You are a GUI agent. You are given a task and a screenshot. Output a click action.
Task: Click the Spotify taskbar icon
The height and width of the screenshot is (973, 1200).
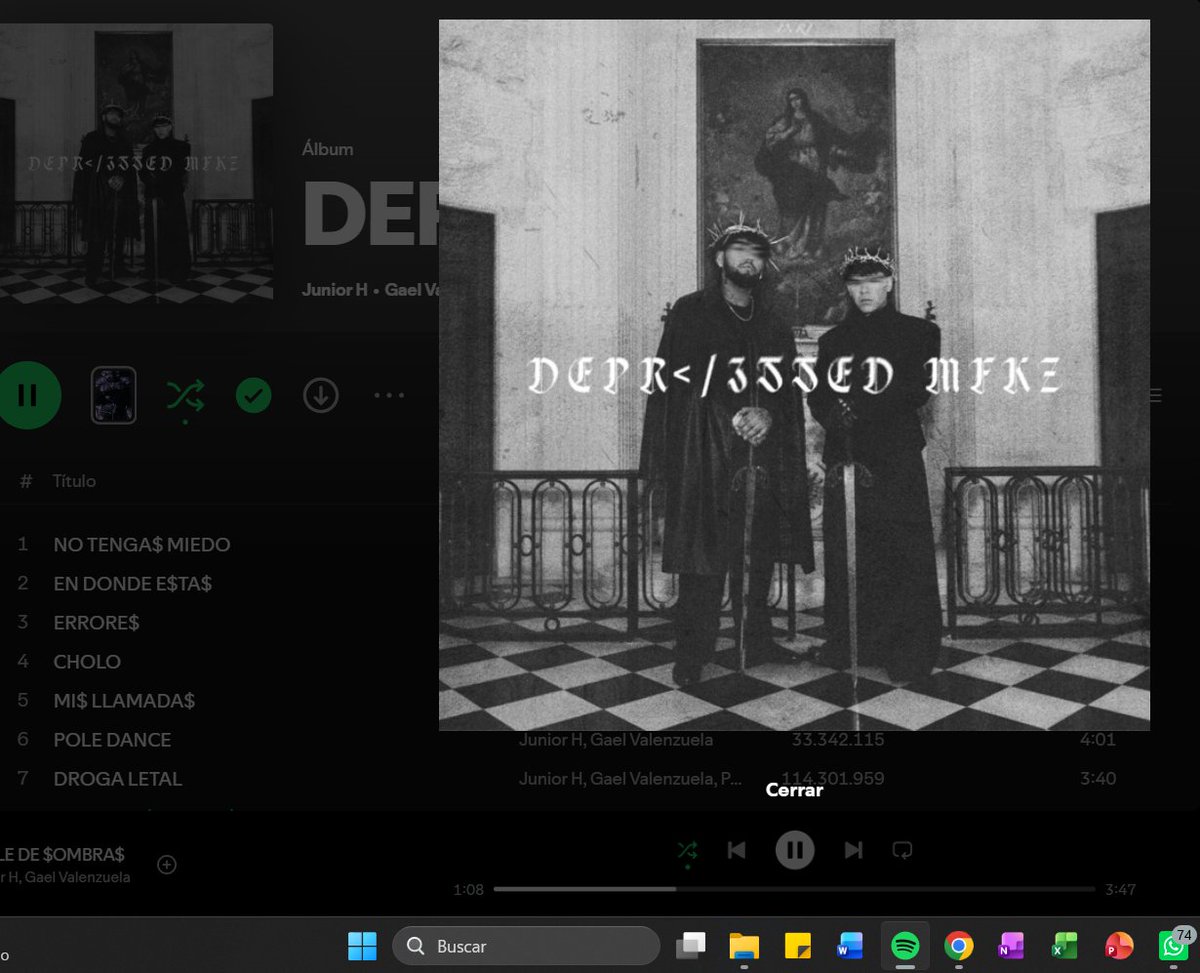pos(905,946)
